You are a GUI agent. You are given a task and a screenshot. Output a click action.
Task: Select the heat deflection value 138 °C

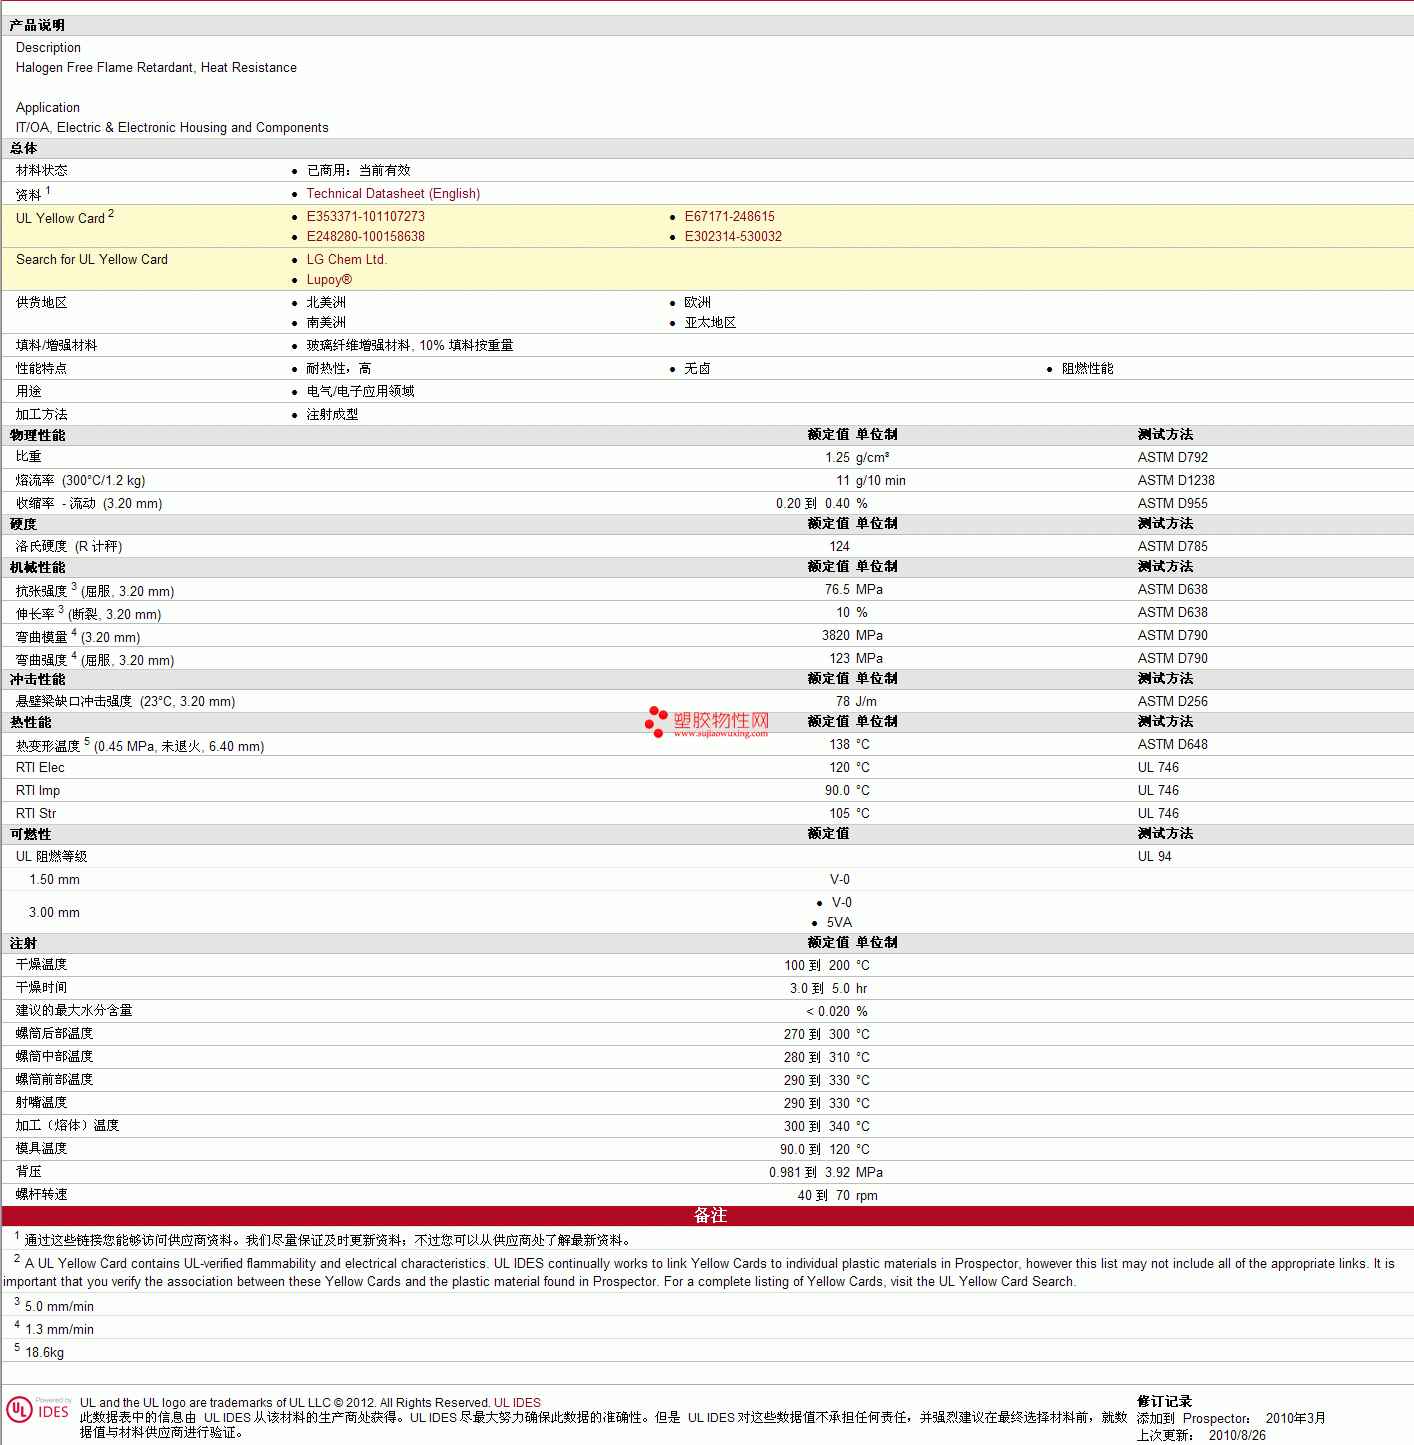[849, 745]
